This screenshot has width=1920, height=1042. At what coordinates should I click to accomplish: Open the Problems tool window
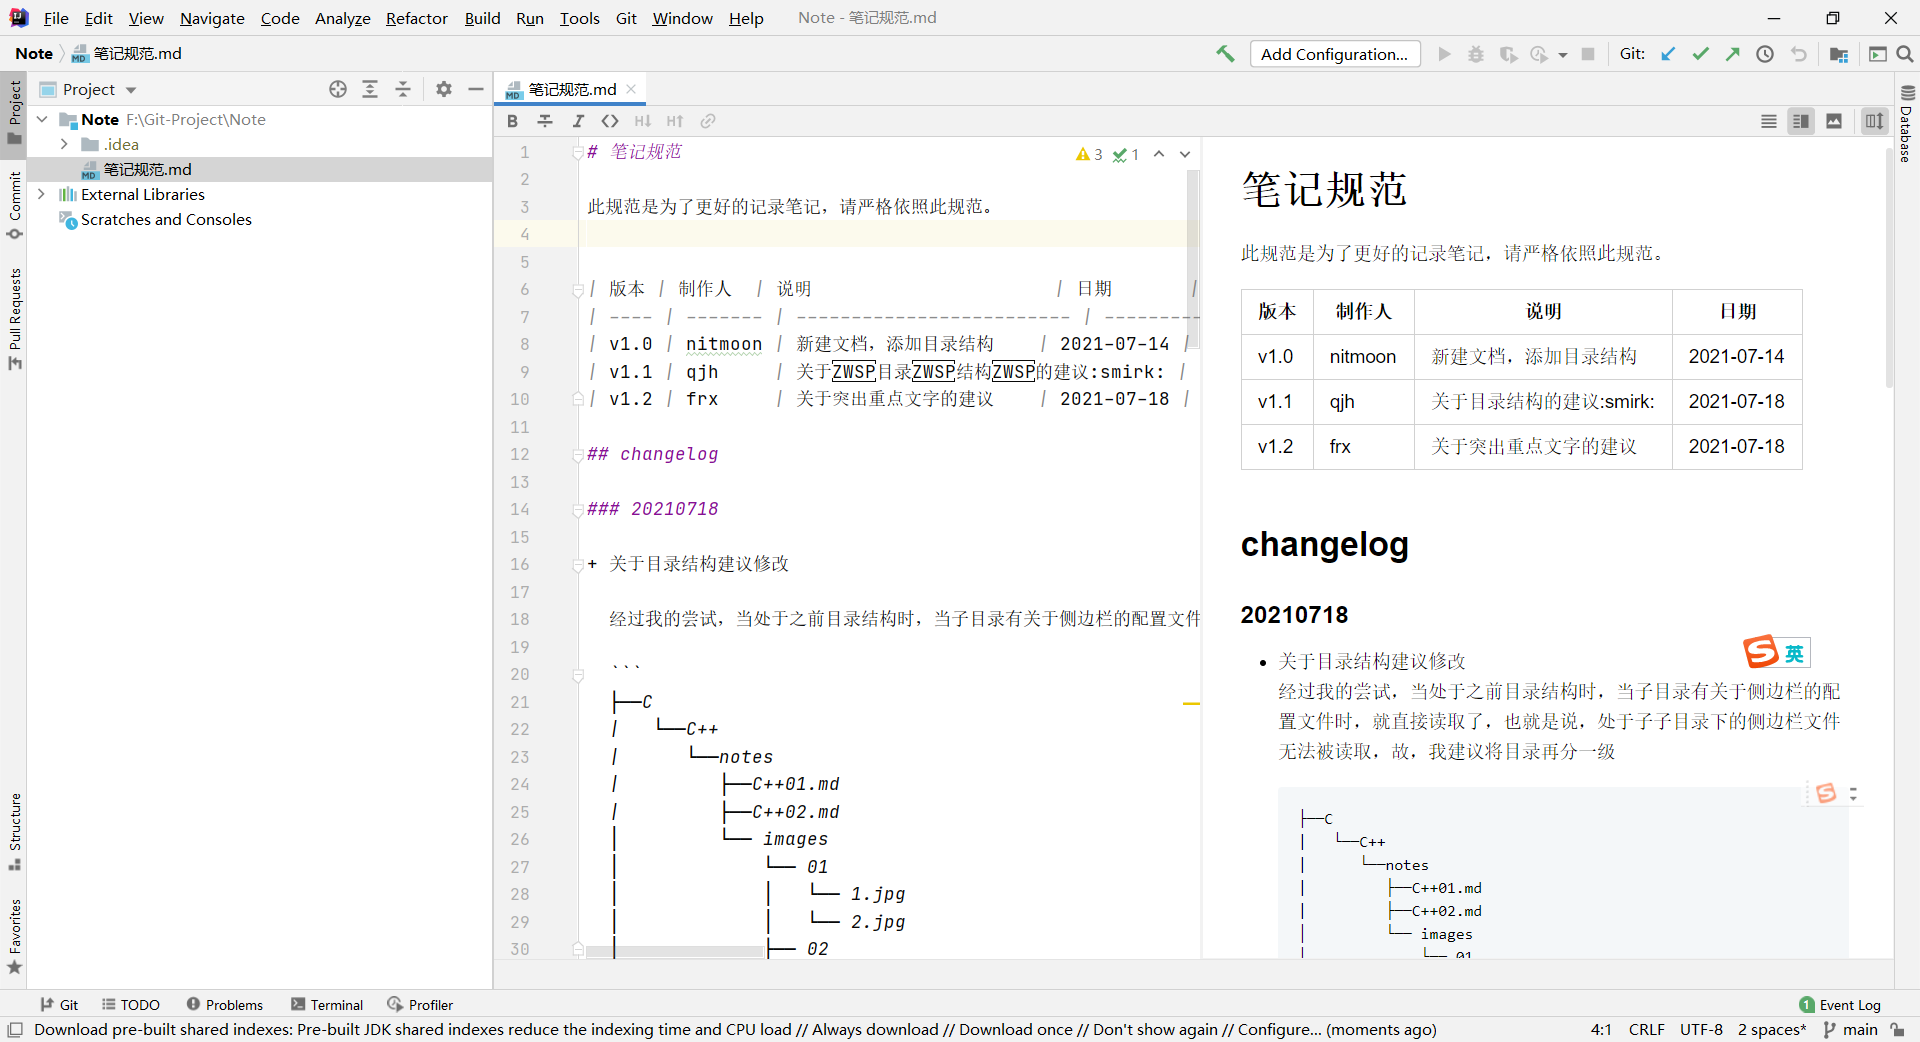click(x=225, y=1005)
